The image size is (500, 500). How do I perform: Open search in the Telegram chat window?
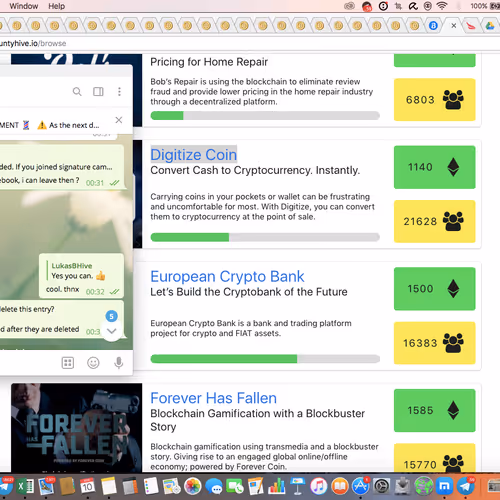[x=77, y=91]
